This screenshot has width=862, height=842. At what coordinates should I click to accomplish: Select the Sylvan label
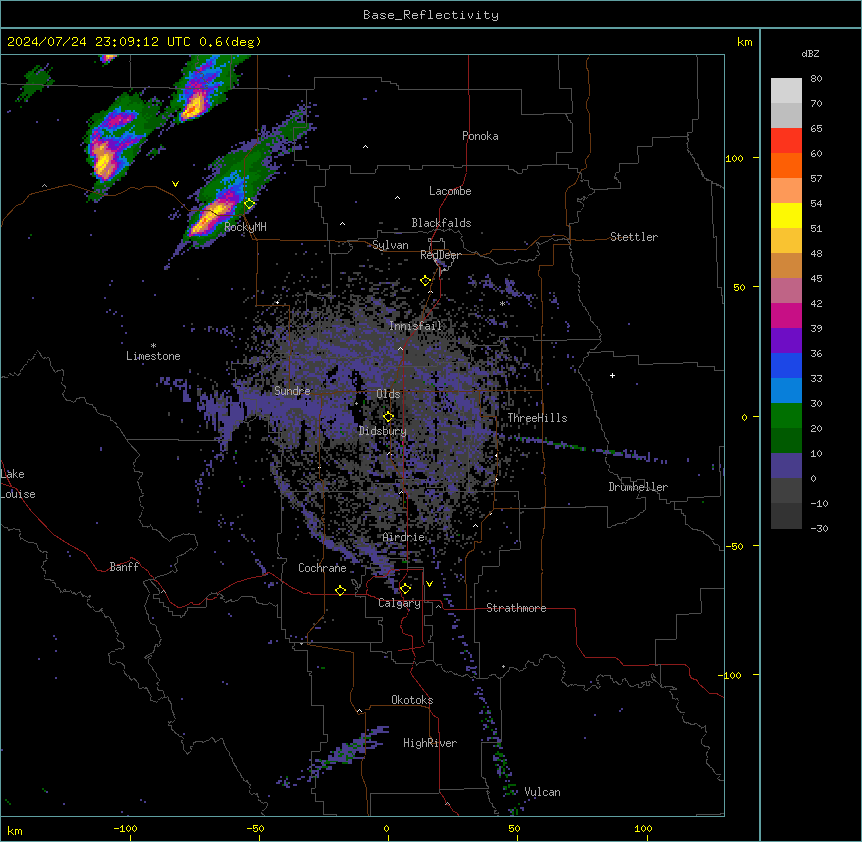[x=390, y=245]
